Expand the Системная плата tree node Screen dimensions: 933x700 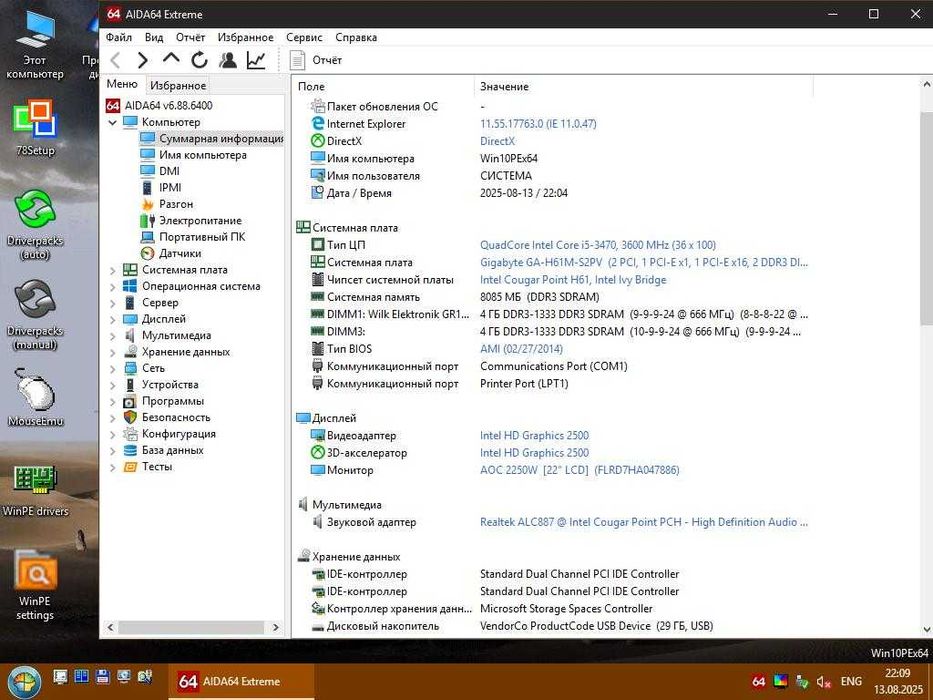tap(112, 270)
